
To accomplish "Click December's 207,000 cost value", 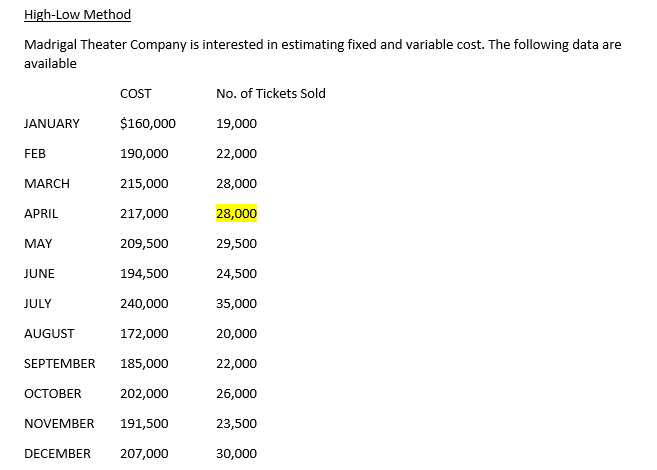I will tap(144, 454).
